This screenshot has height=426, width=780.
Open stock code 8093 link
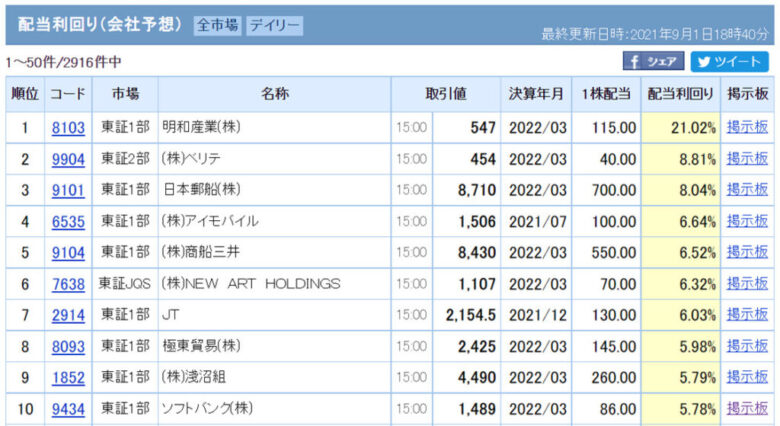coord(68,346)
